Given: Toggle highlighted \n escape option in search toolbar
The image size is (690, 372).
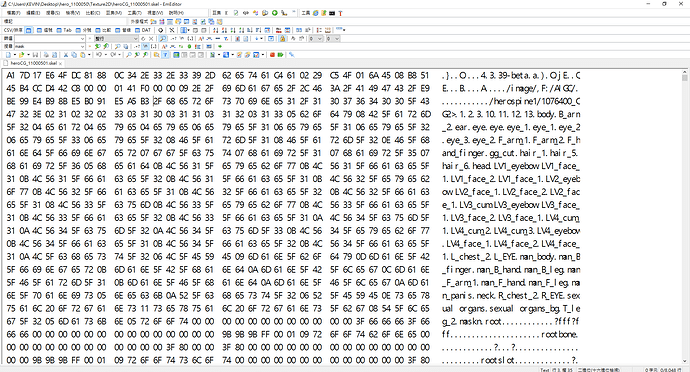Looking at the screenshot, I should pyautogui.click(x=145, y=46).
